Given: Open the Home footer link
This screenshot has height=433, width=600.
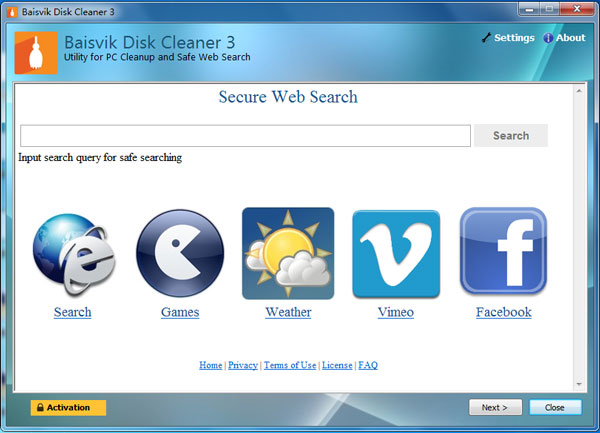Looking at the screenshot, I should pos(211,365).
